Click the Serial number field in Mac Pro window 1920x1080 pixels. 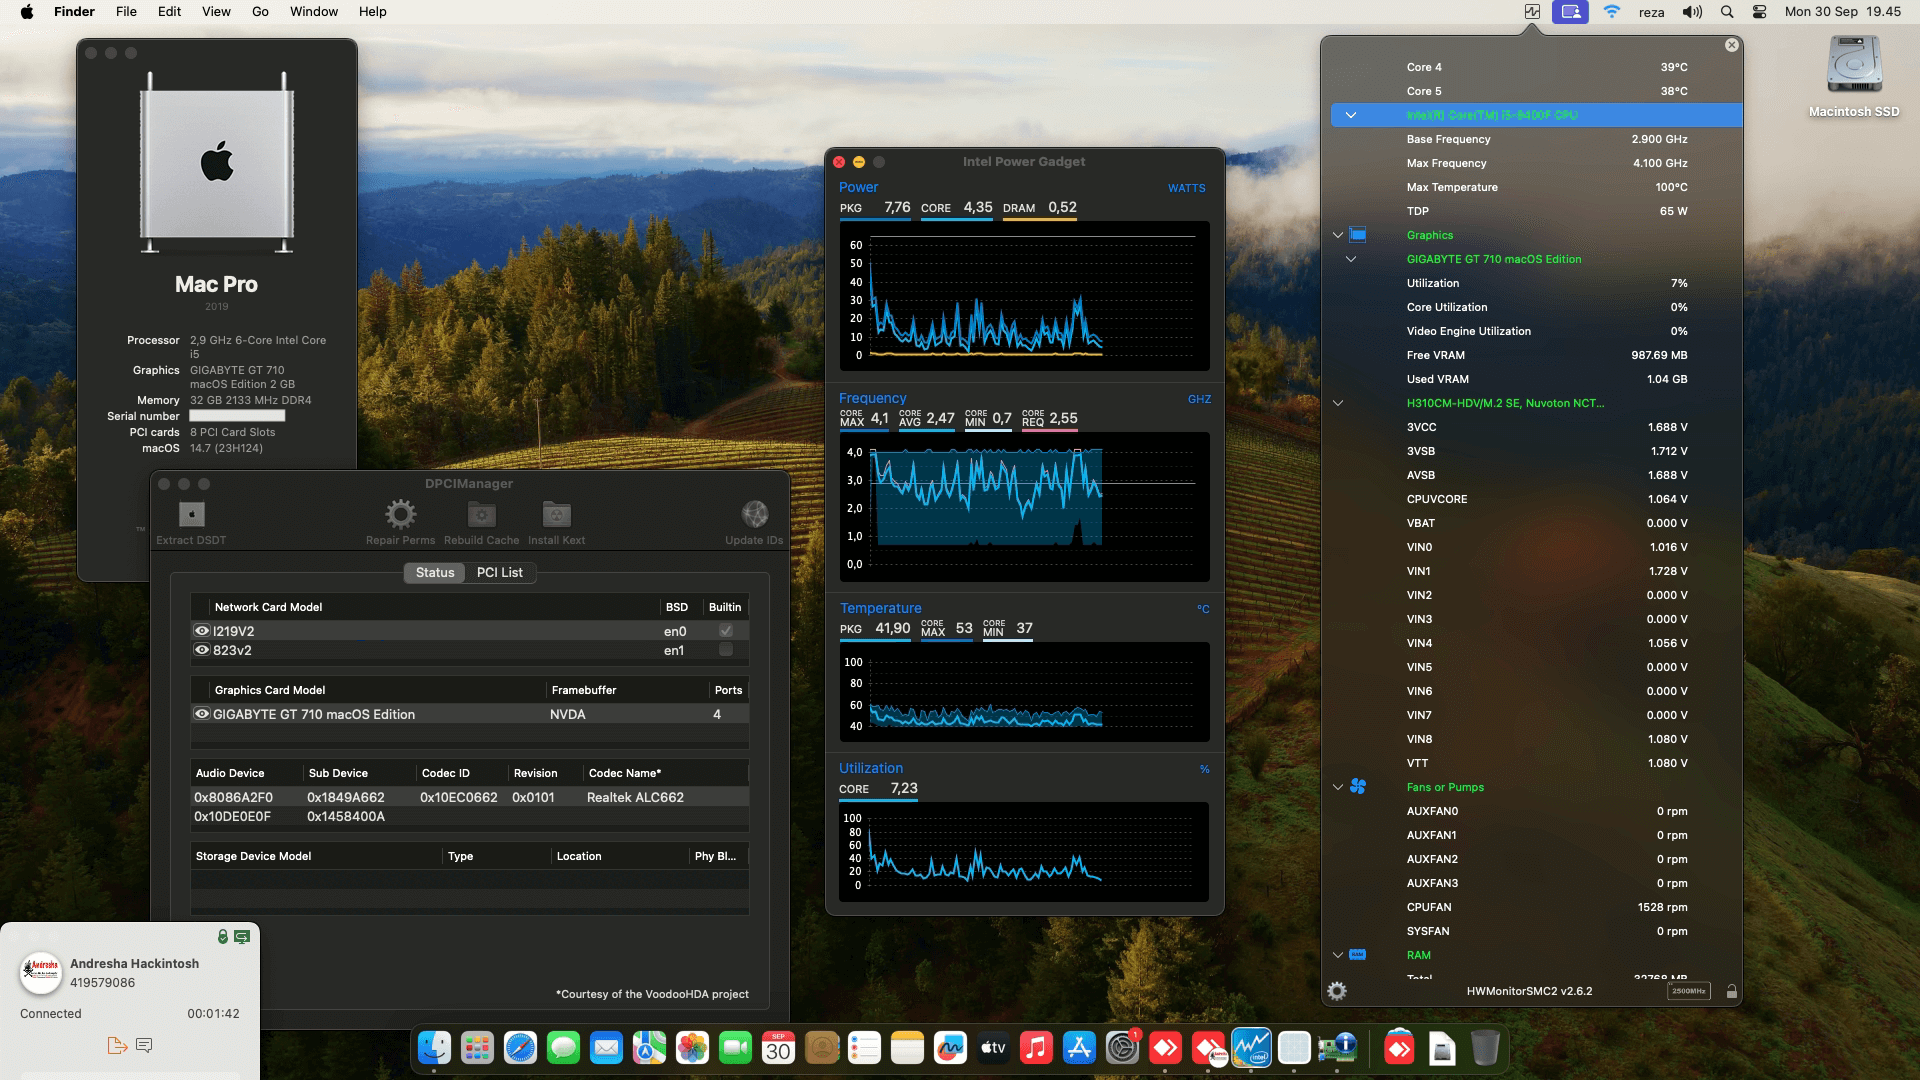click(x=237, y=415)
